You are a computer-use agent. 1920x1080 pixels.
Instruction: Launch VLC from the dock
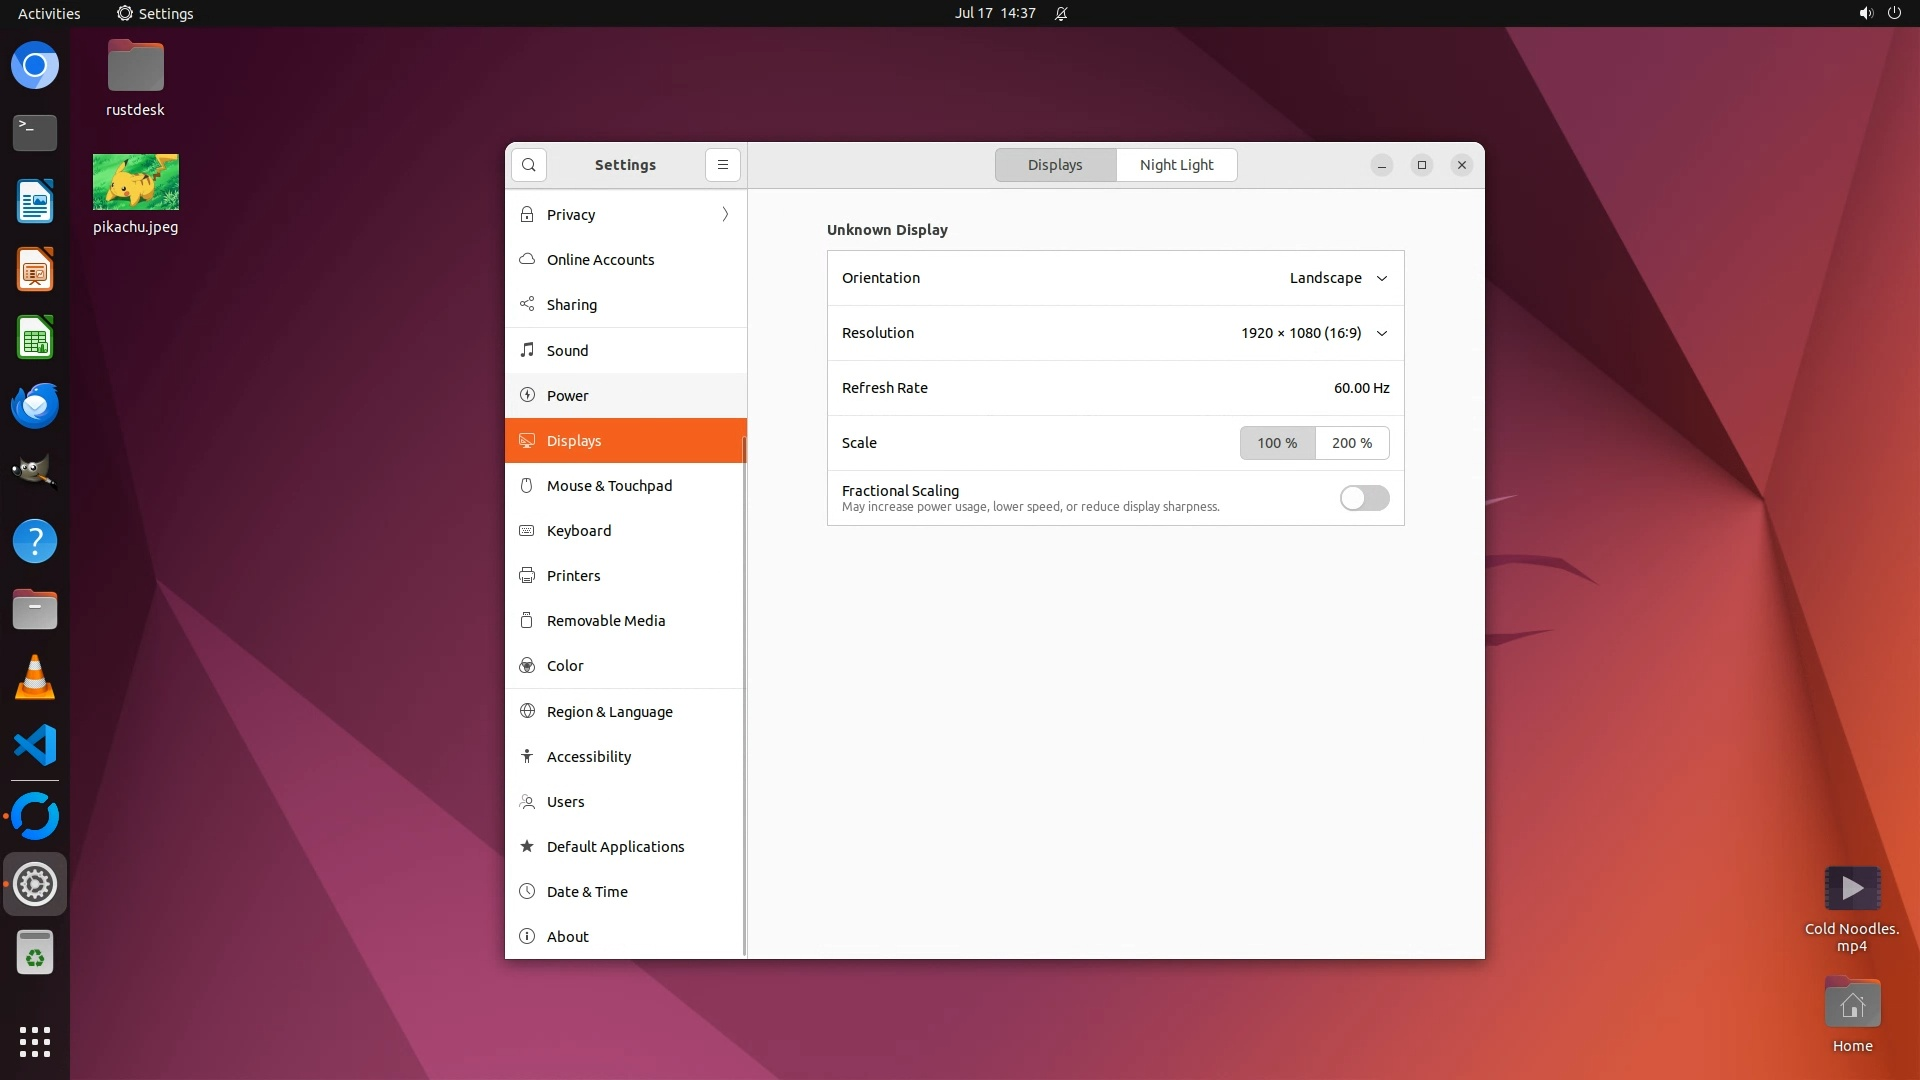tap(35, 678)
